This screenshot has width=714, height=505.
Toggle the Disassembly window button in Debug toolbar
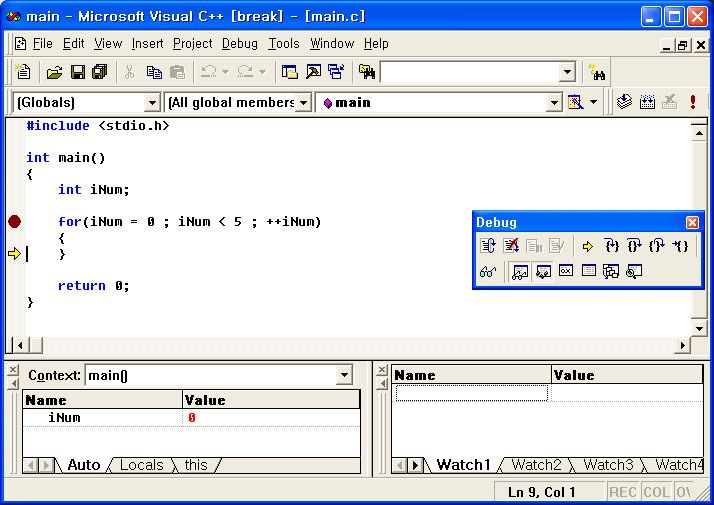tap(634, 271)
